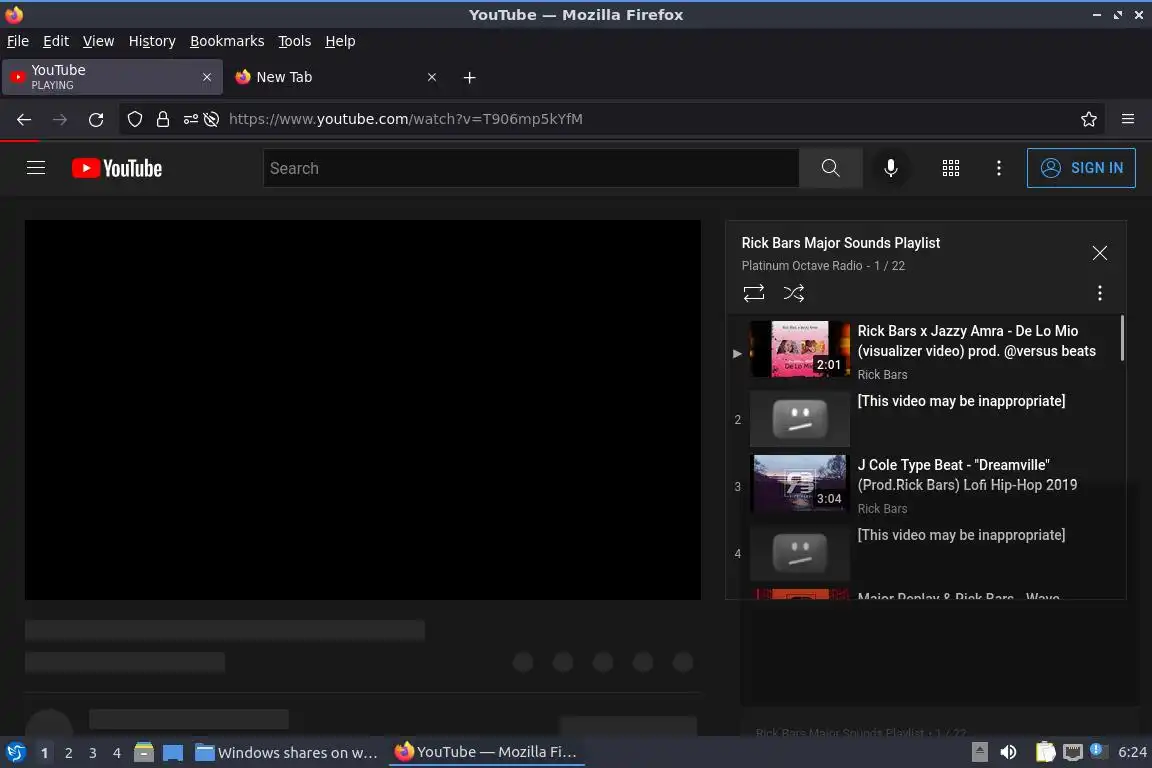Select the Rick Bars x Jazzy Amra title
Image resolution: width=1152 pixels, height=768 pixels.
coord(976,341)
